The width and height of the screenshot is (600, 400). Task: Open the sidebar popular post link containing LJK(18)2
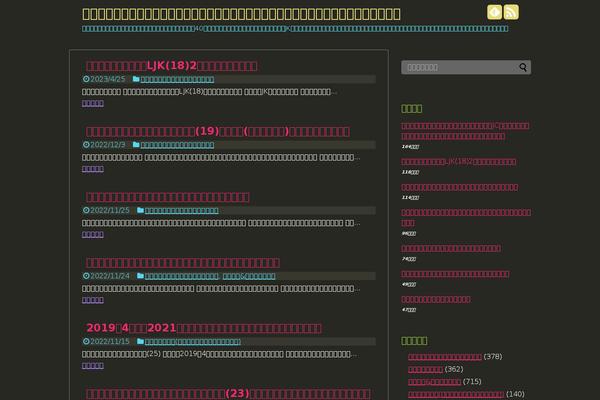click(459, 162)
